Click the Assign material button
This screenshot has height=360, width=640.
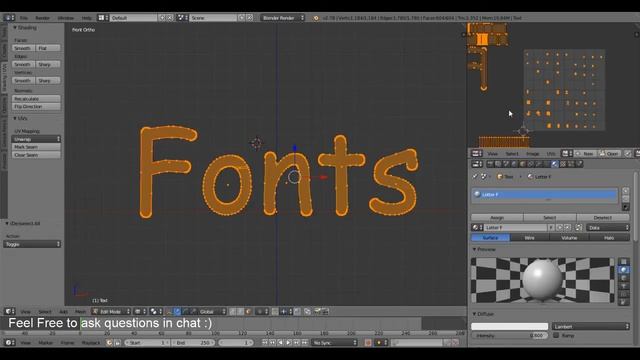tap(497, 218)
